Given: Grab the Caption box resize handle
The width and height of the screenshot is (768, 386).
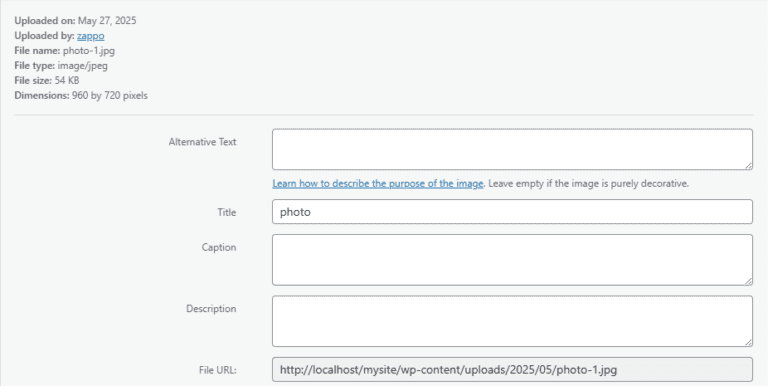Looking at the screenshot, I should tap(749, 281).
